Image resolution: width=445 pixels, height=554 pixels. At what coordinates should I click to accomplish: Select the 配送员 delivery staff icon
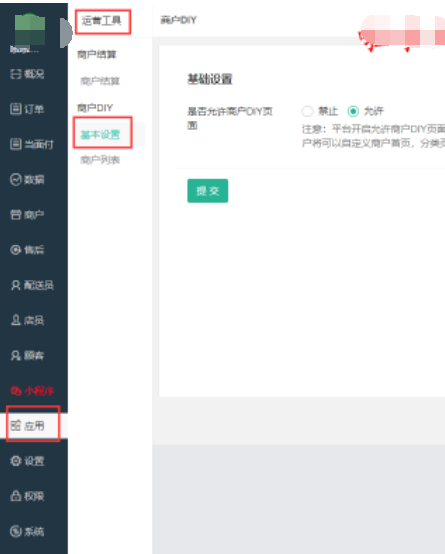16,285
